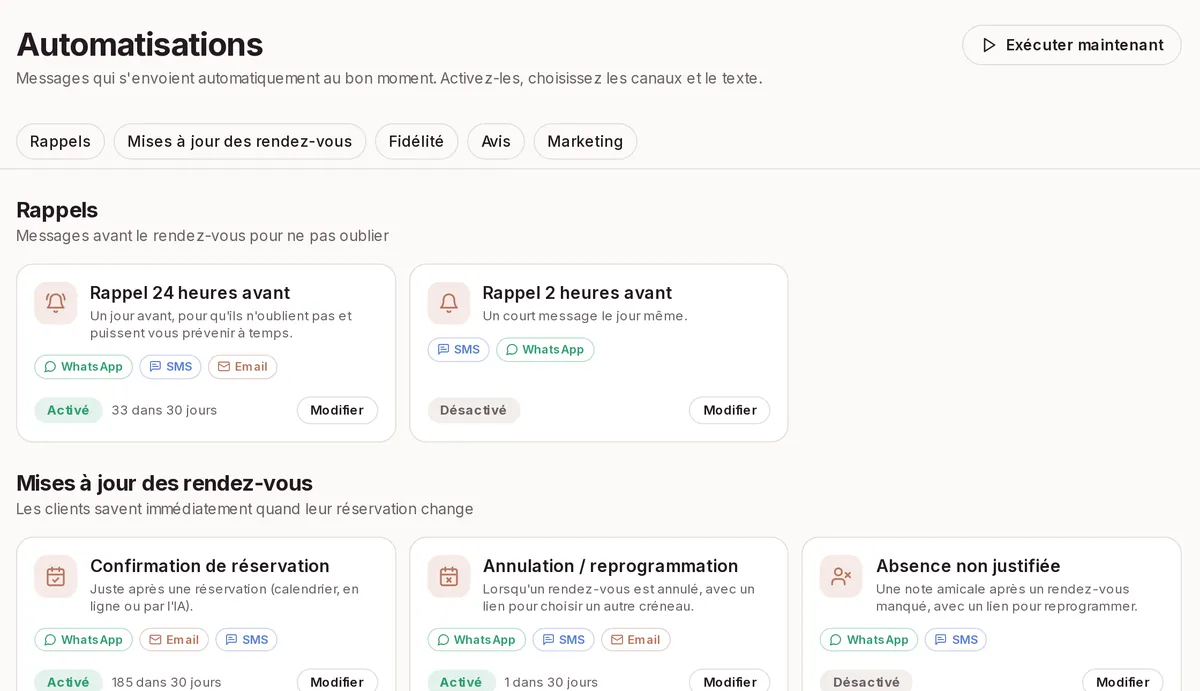
Task: Click the Activé badge on Annulation / reprogrammation
Action: click(461, 682)
